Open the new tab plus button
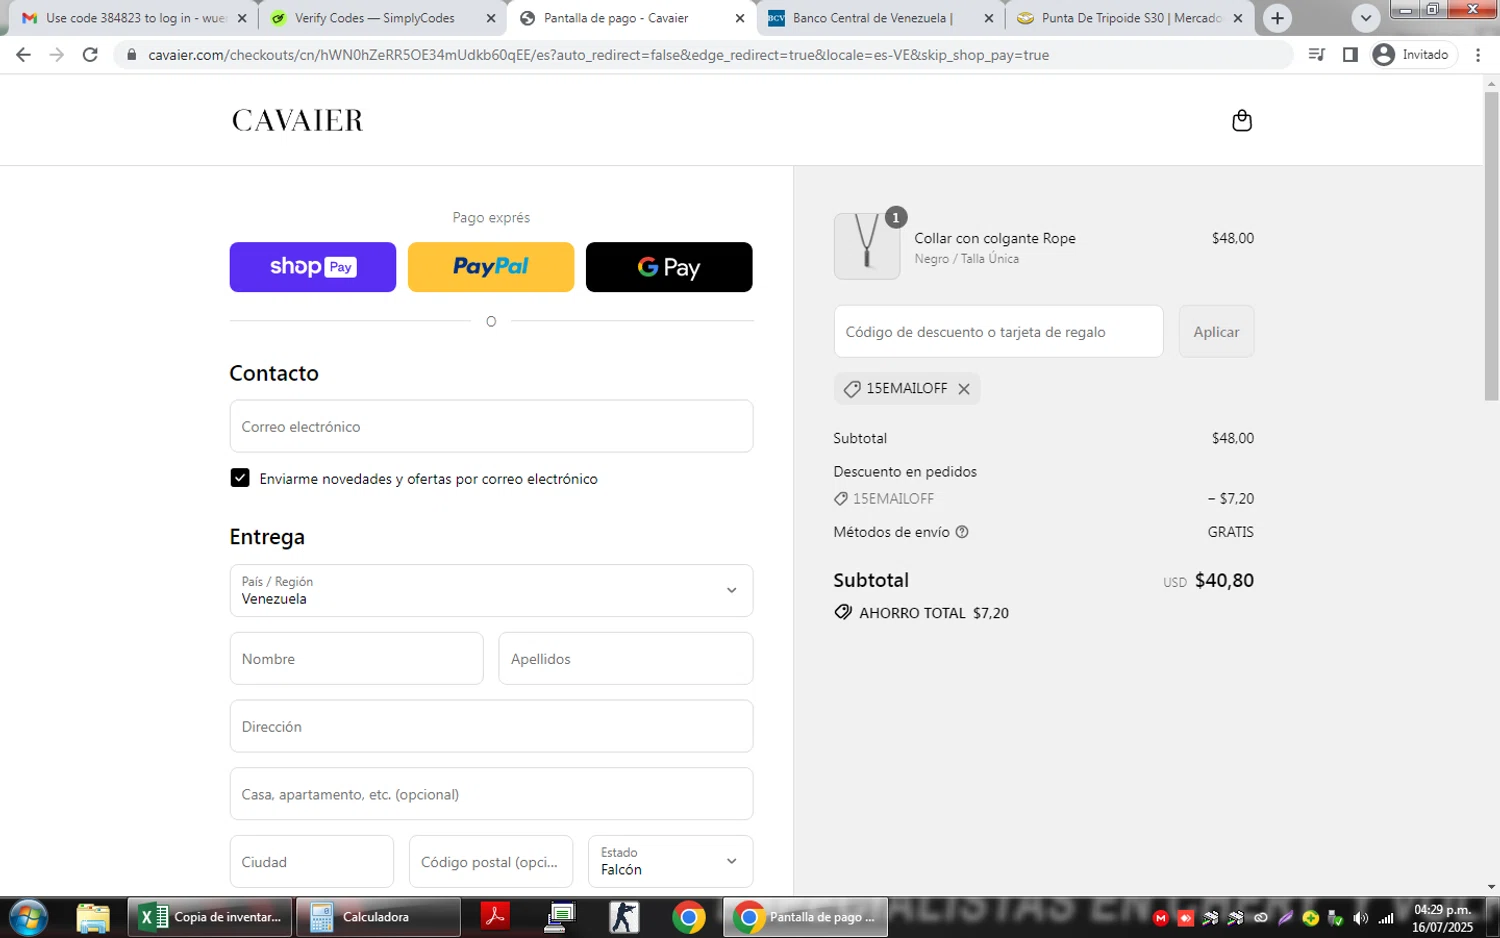This screenshot has width=1500, height=938. point(1277,18)
